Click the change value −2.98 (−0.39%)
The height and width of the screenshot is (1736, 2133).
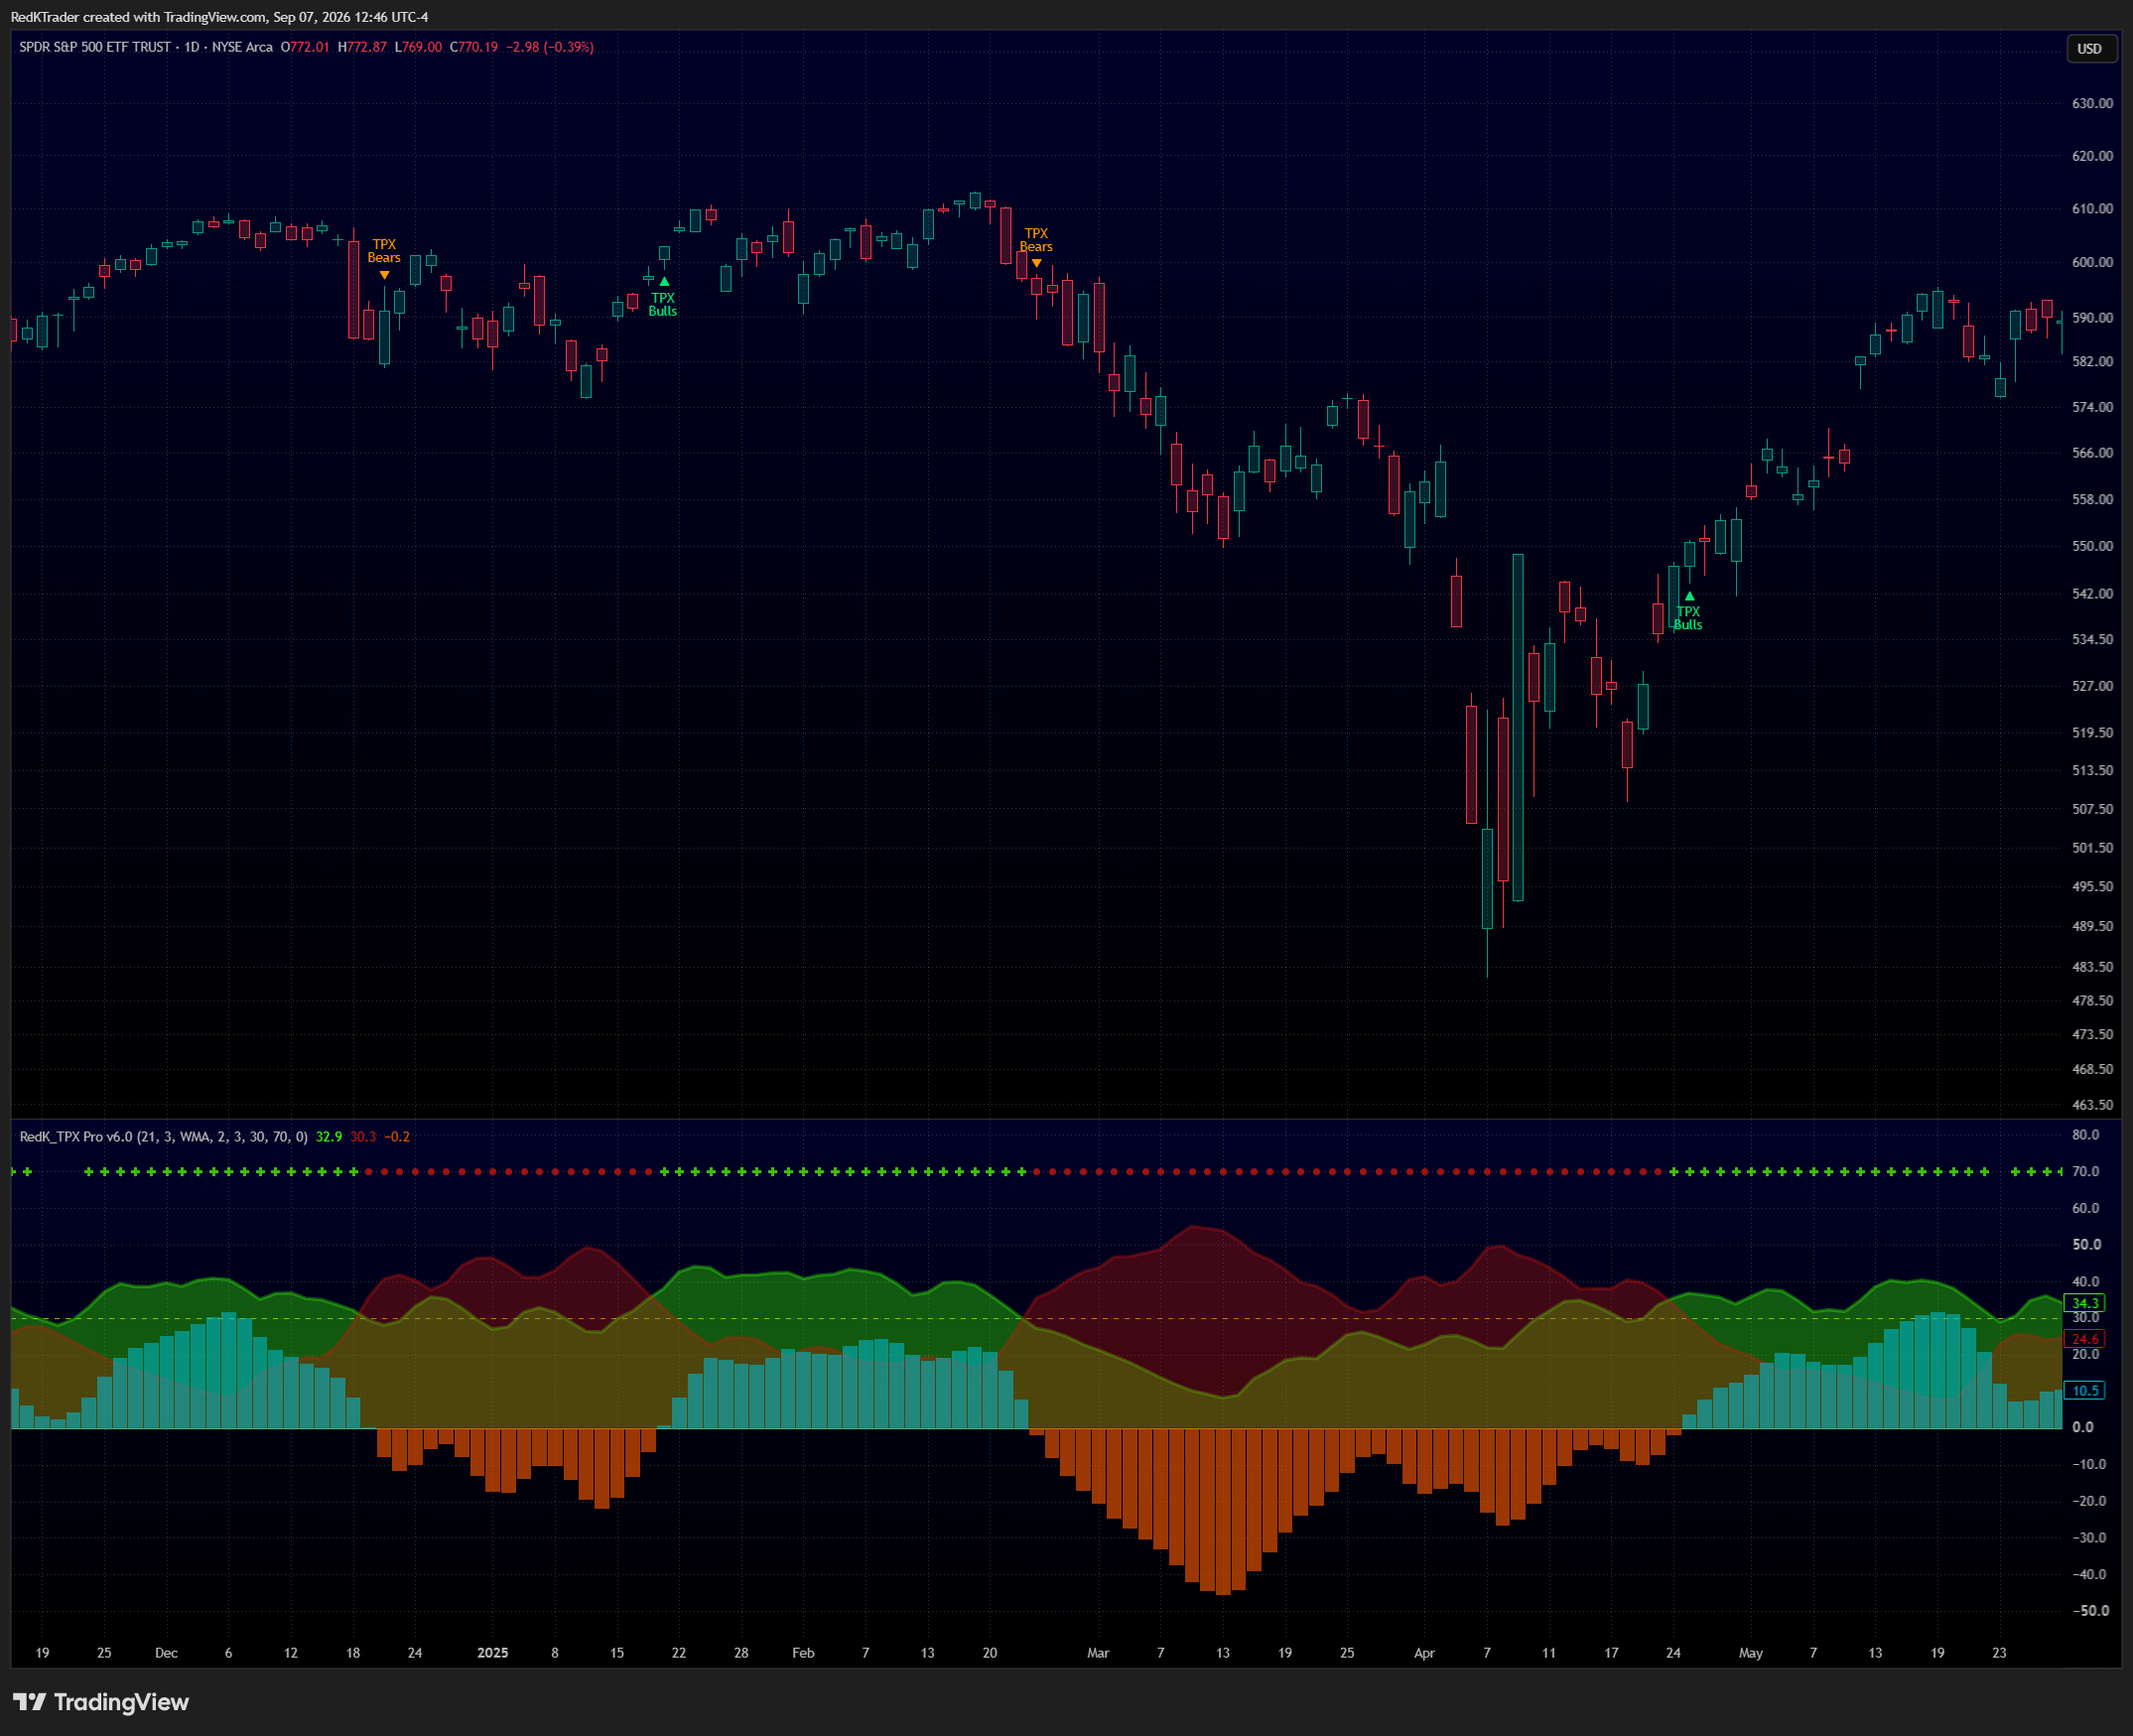point(550,47)
